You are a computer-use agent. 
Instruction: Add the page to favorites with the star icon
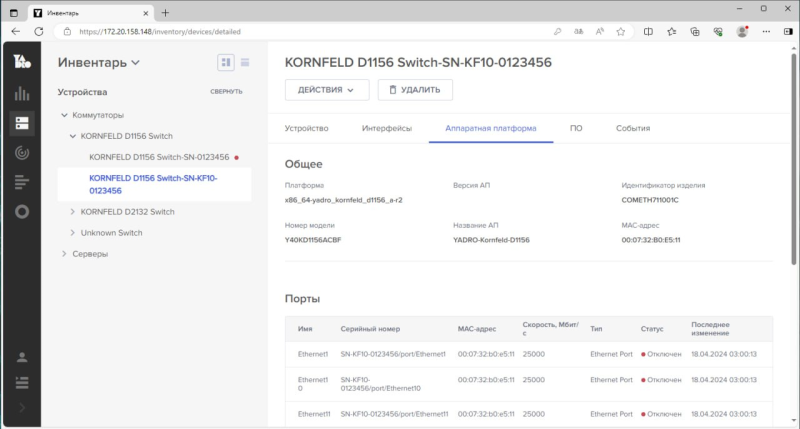click(x=620, y=32)
